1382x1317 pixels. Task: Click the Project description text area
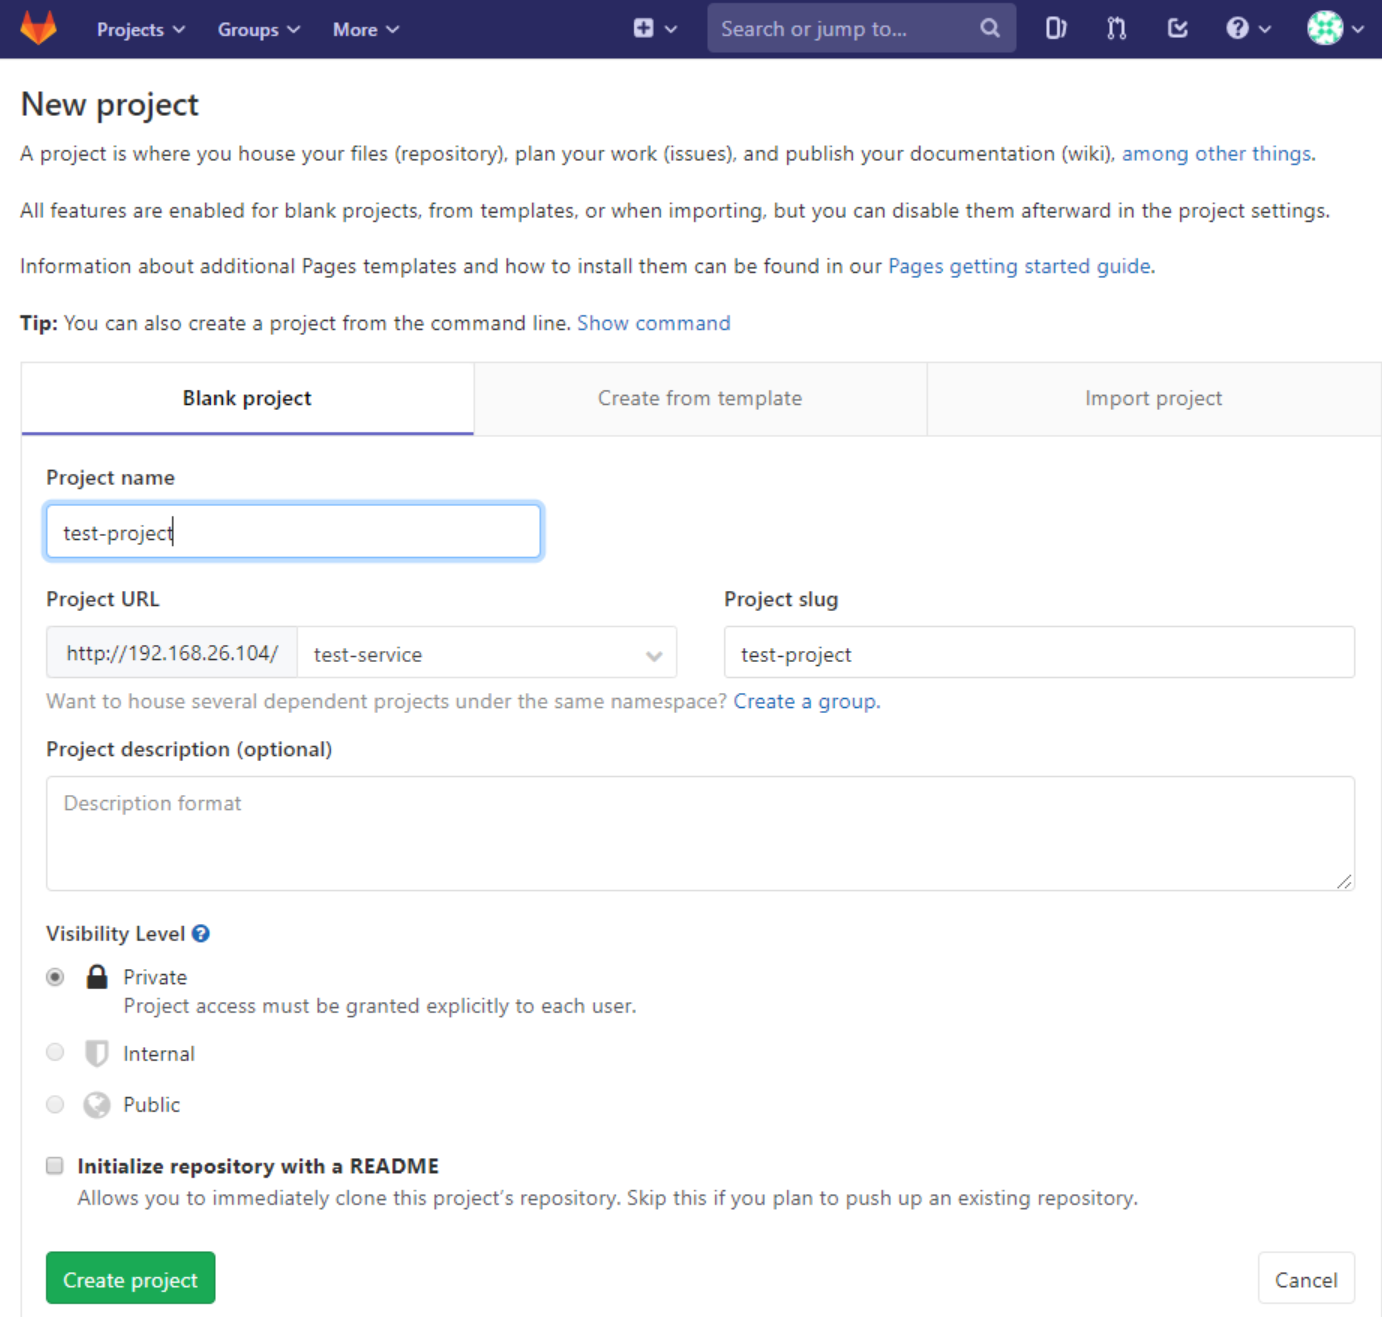tap(700, 833)
